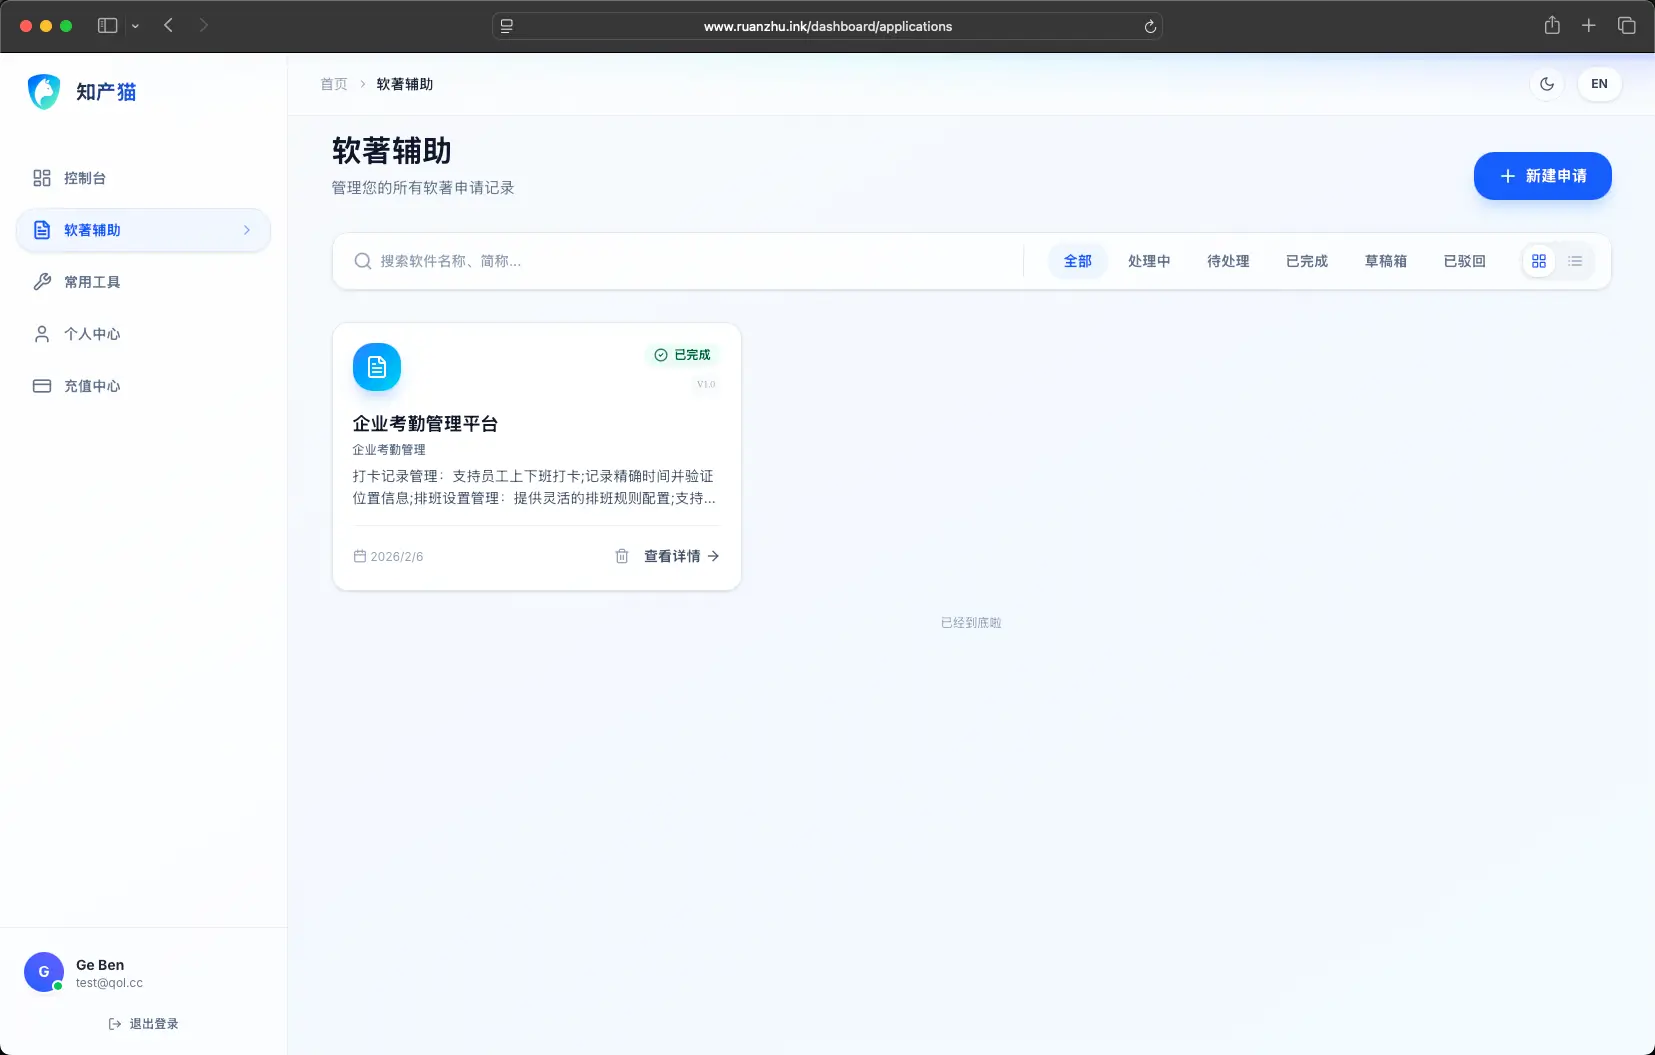Expand the 软著辅助 sidebar chevron

click(x=247, y=230)
